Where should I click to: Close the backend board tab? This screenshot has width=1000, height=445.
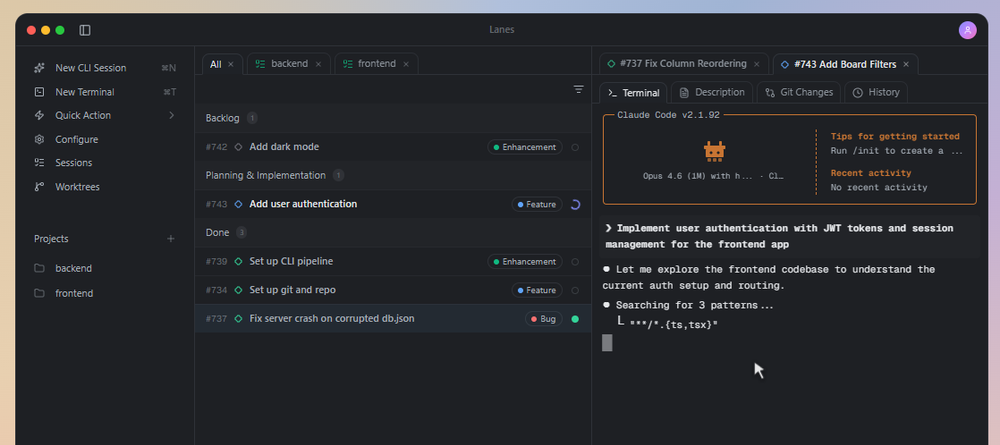point(318,64)
